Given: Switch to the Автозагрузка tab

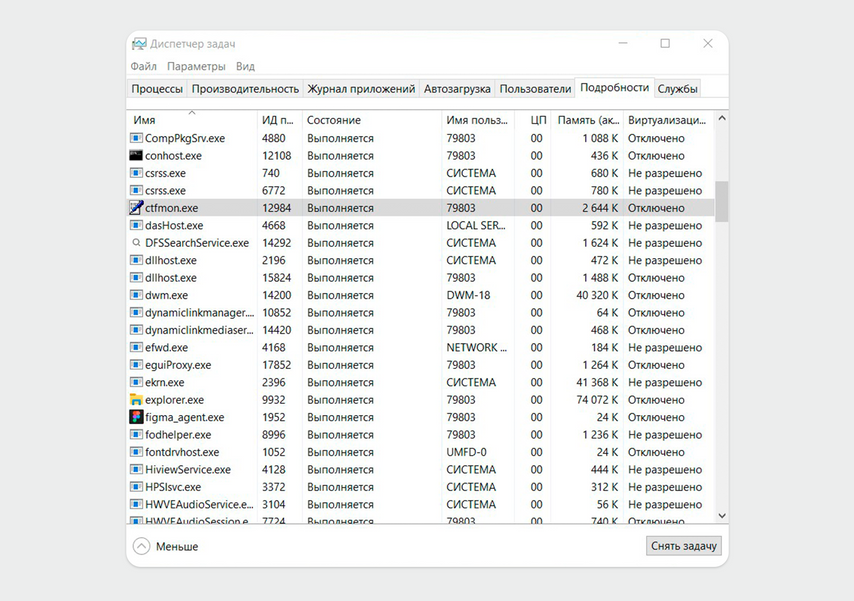Looking at the screenshot, I should pyautogui.click(x=457, y=89).
